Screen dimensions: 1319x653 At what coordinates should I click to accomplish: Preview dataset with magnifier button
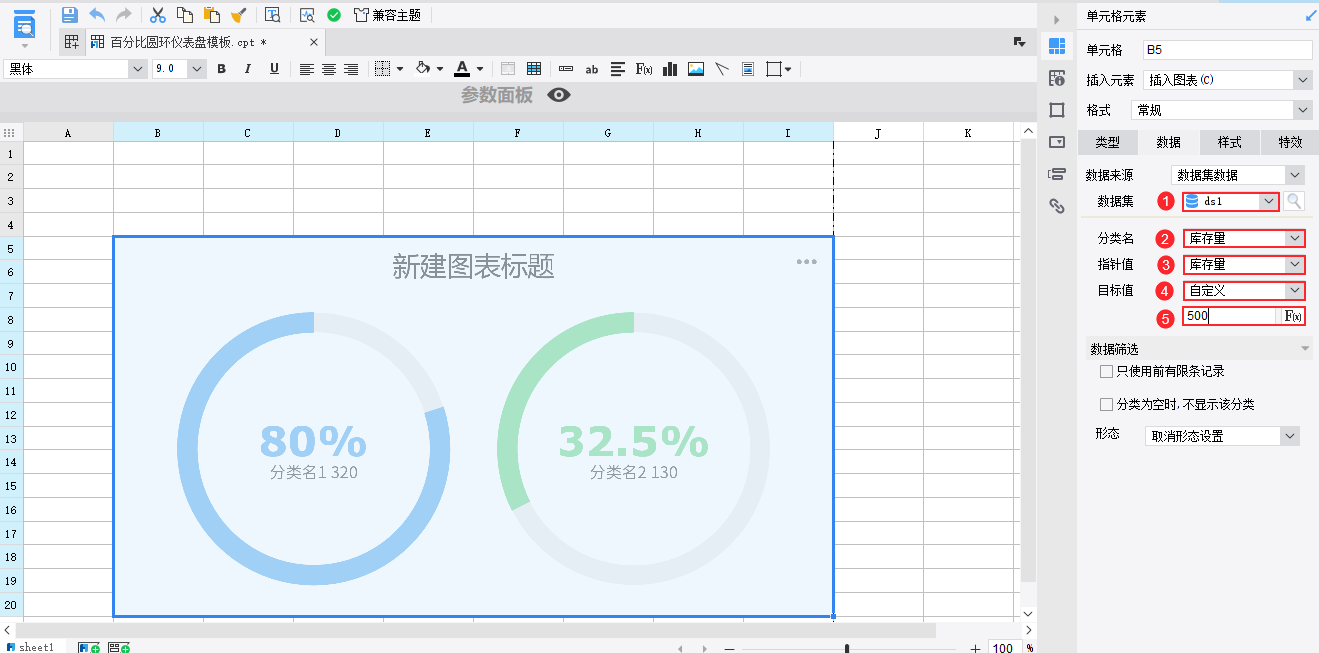pos(1294,201)
